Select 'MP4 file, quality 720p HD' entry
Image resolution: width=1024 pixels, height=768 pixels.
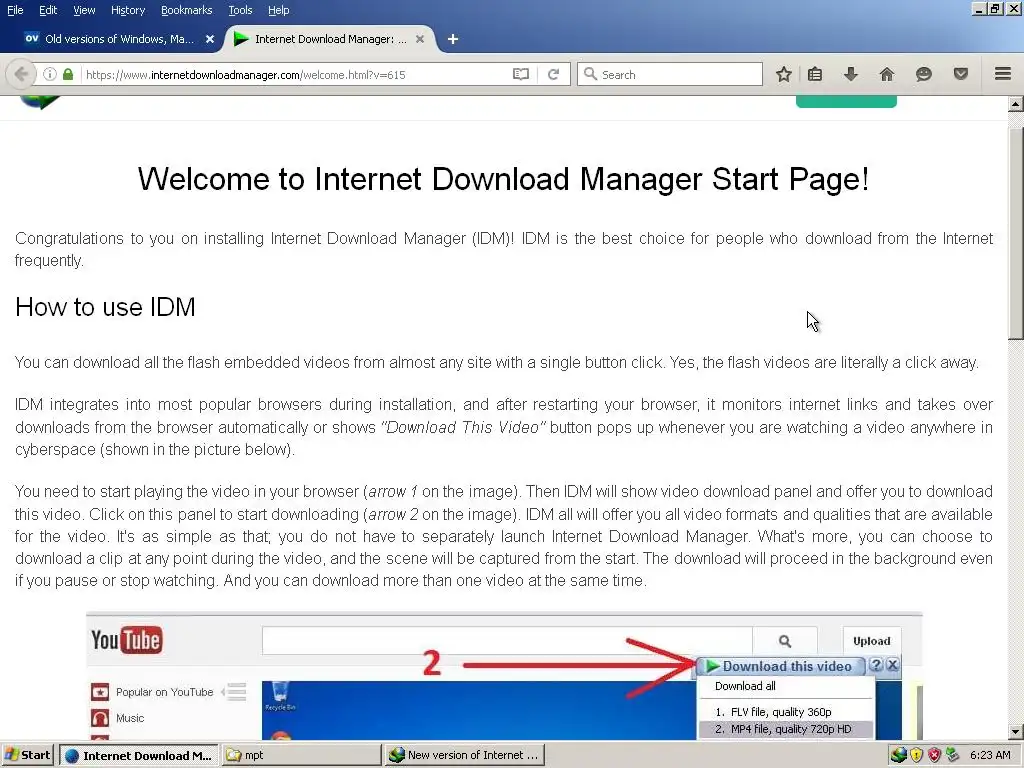point(784,729)
